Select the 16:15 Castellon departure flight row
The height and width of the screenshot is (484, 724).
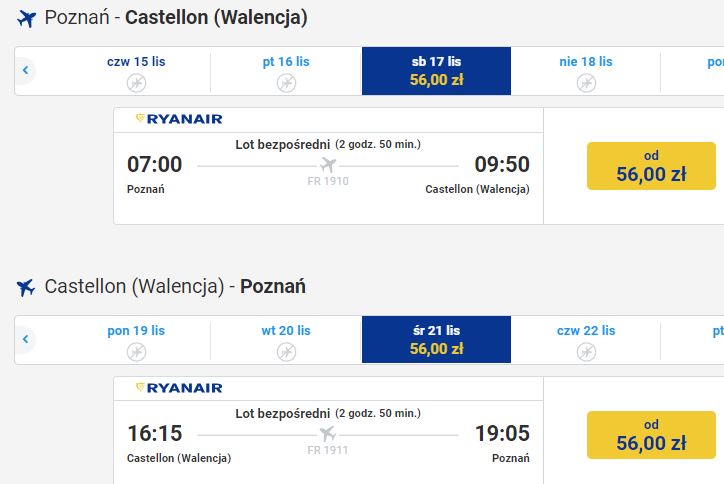coord(328,435)
